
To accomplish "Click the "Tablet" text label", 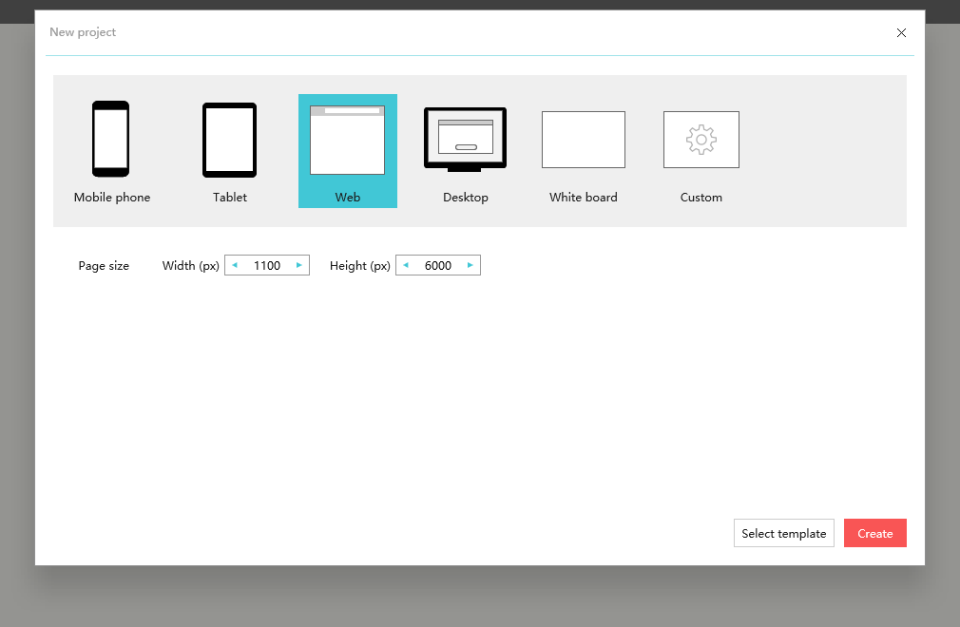I will [230, 198].
